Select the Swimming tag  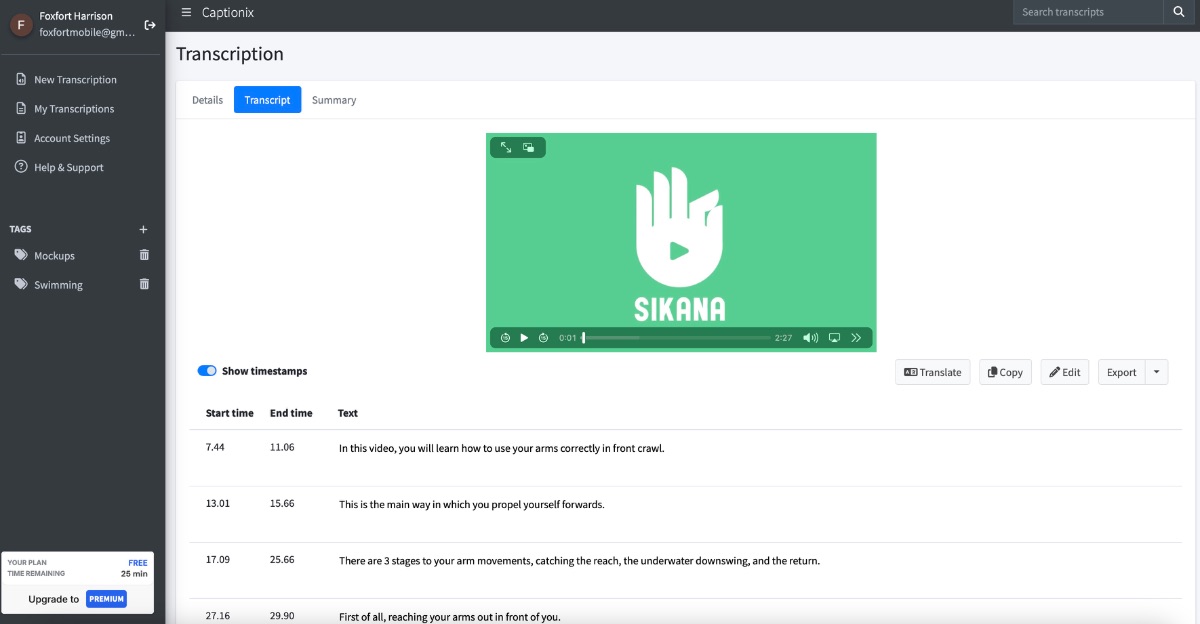tap(58, 285)
